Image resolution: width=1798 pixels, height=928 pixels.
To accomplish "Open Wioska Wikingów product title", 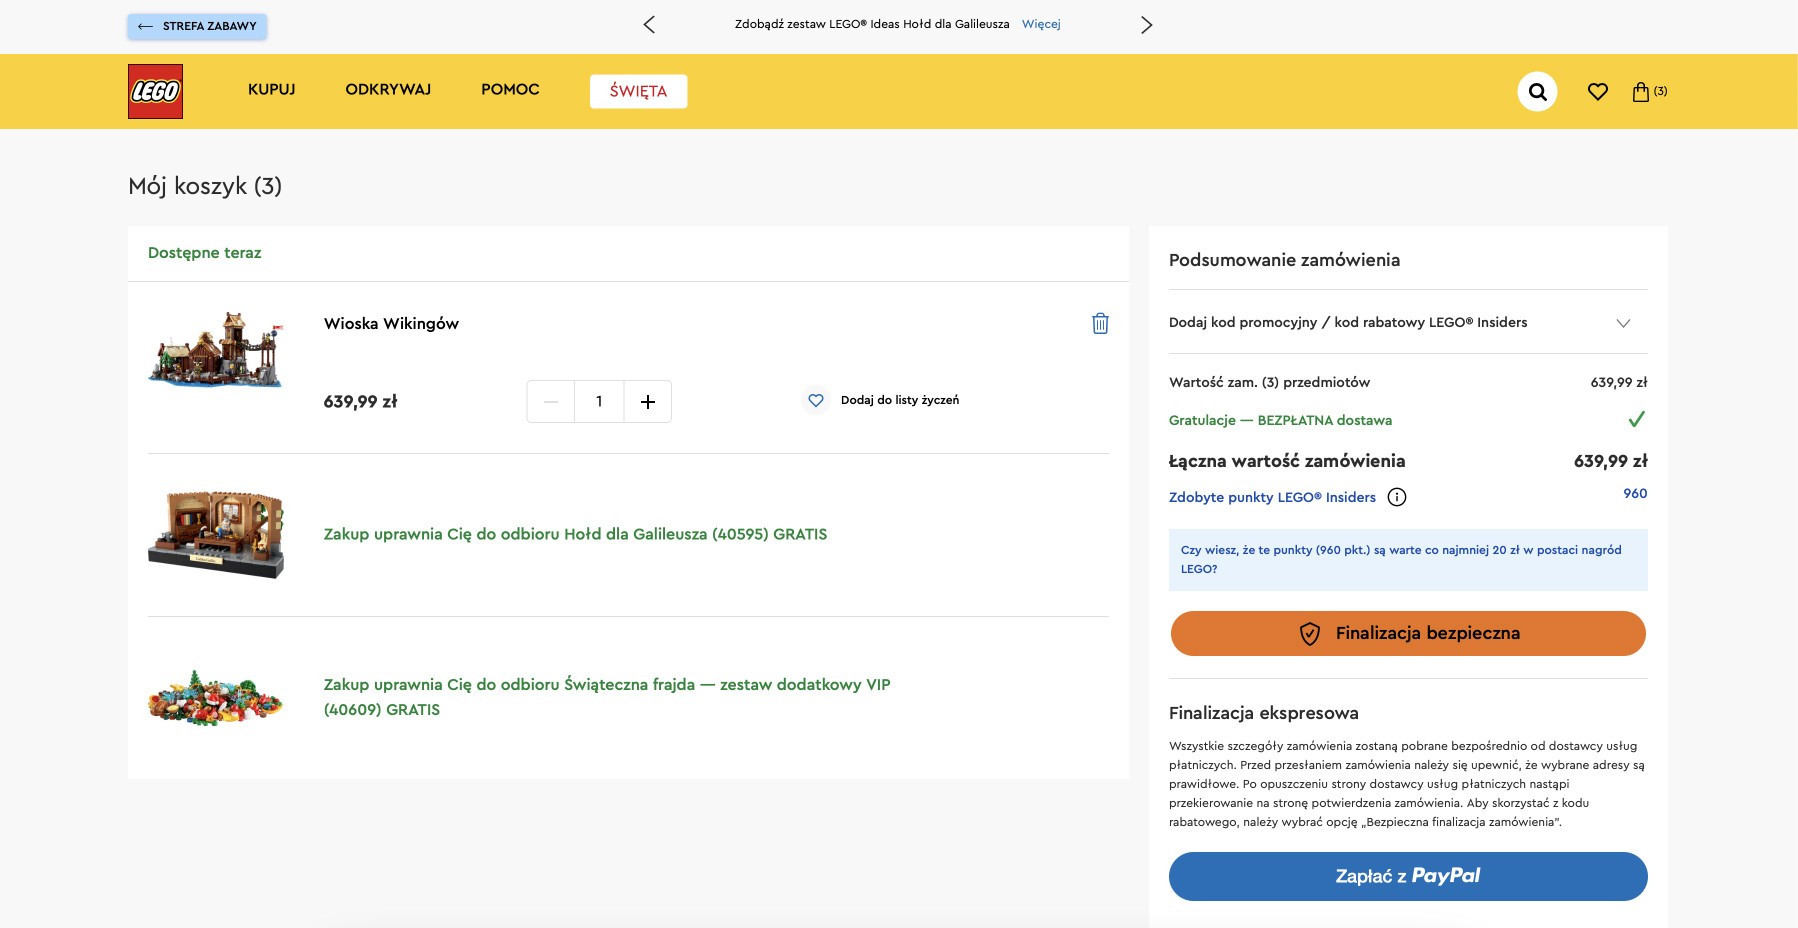I will click(x=391, y=323).
